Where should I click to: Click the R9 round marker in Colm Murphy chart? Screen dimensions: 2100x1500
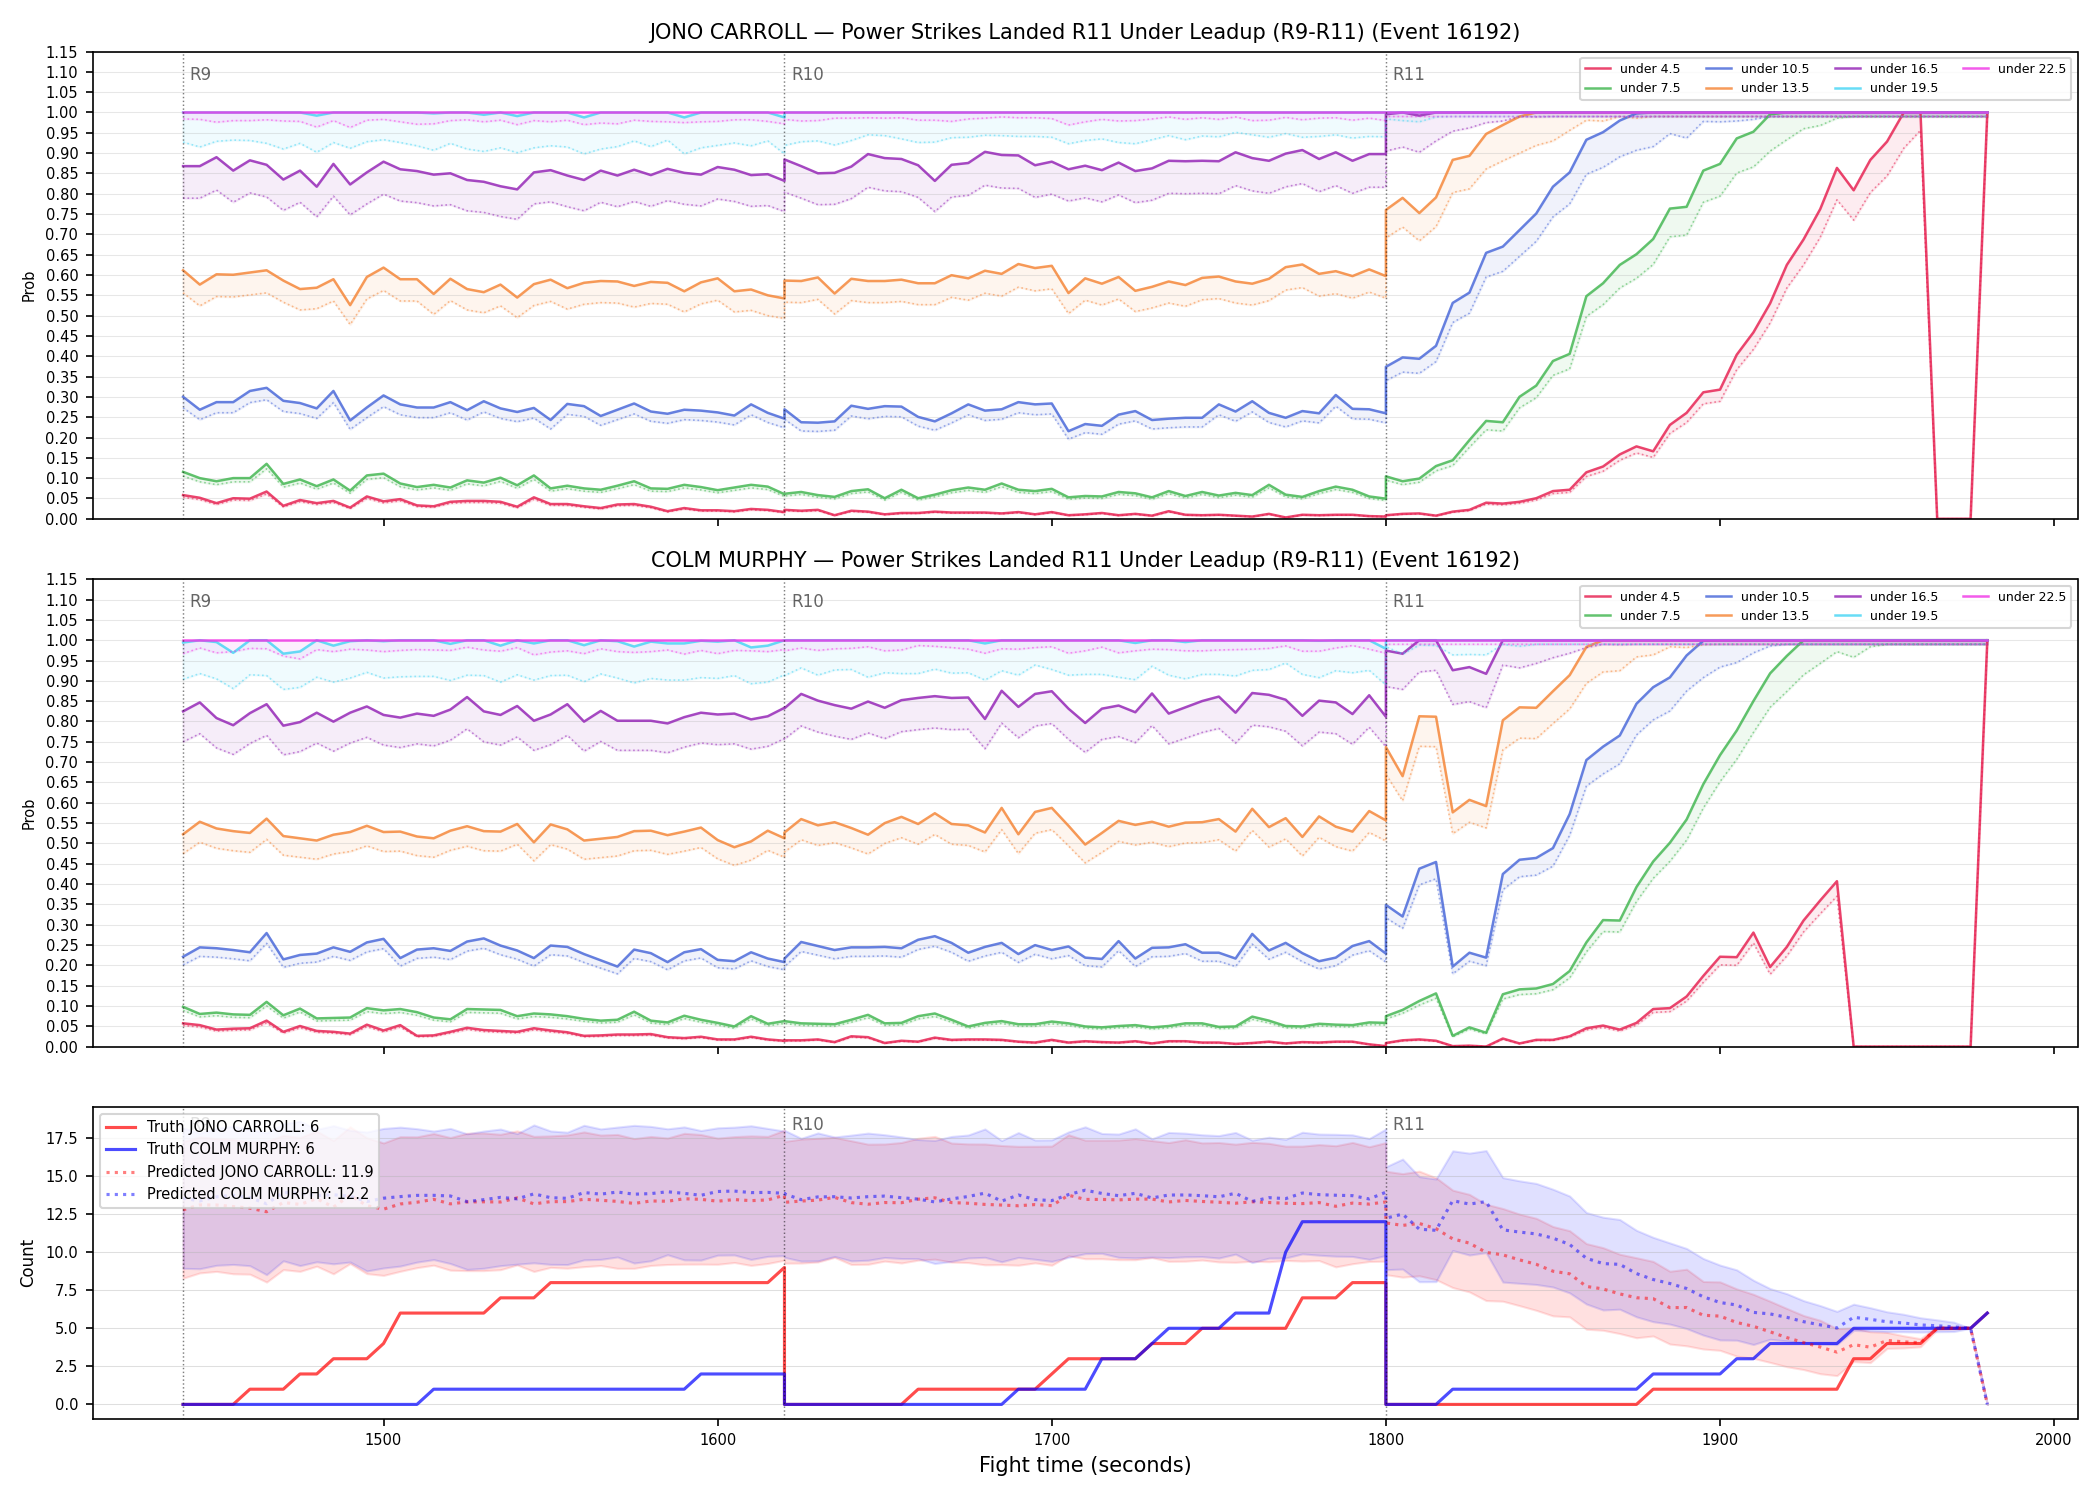200,601
